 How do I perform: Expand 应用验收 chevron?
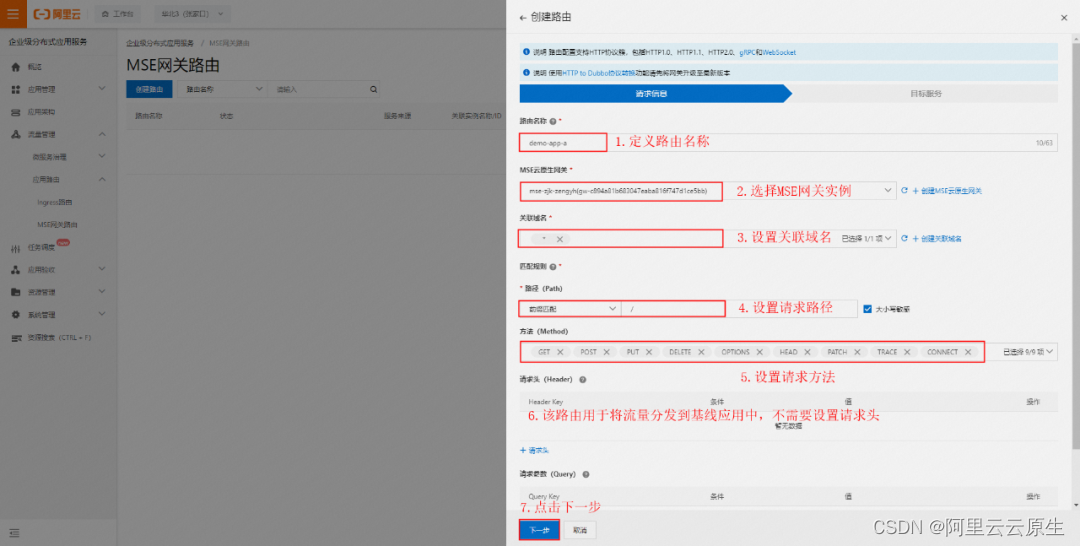[x=102, y=269]
